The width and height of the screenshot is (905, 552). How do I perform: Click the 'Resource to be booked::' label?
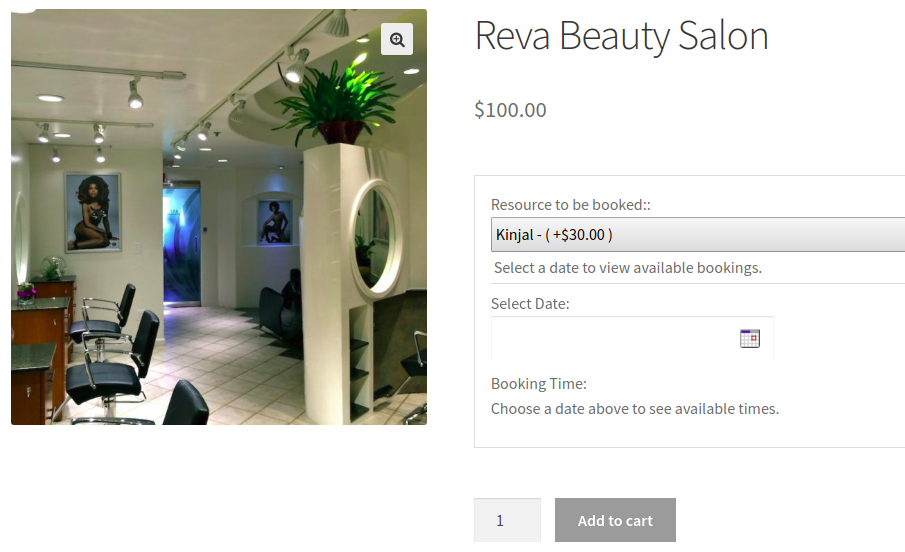tap(570, 204)
